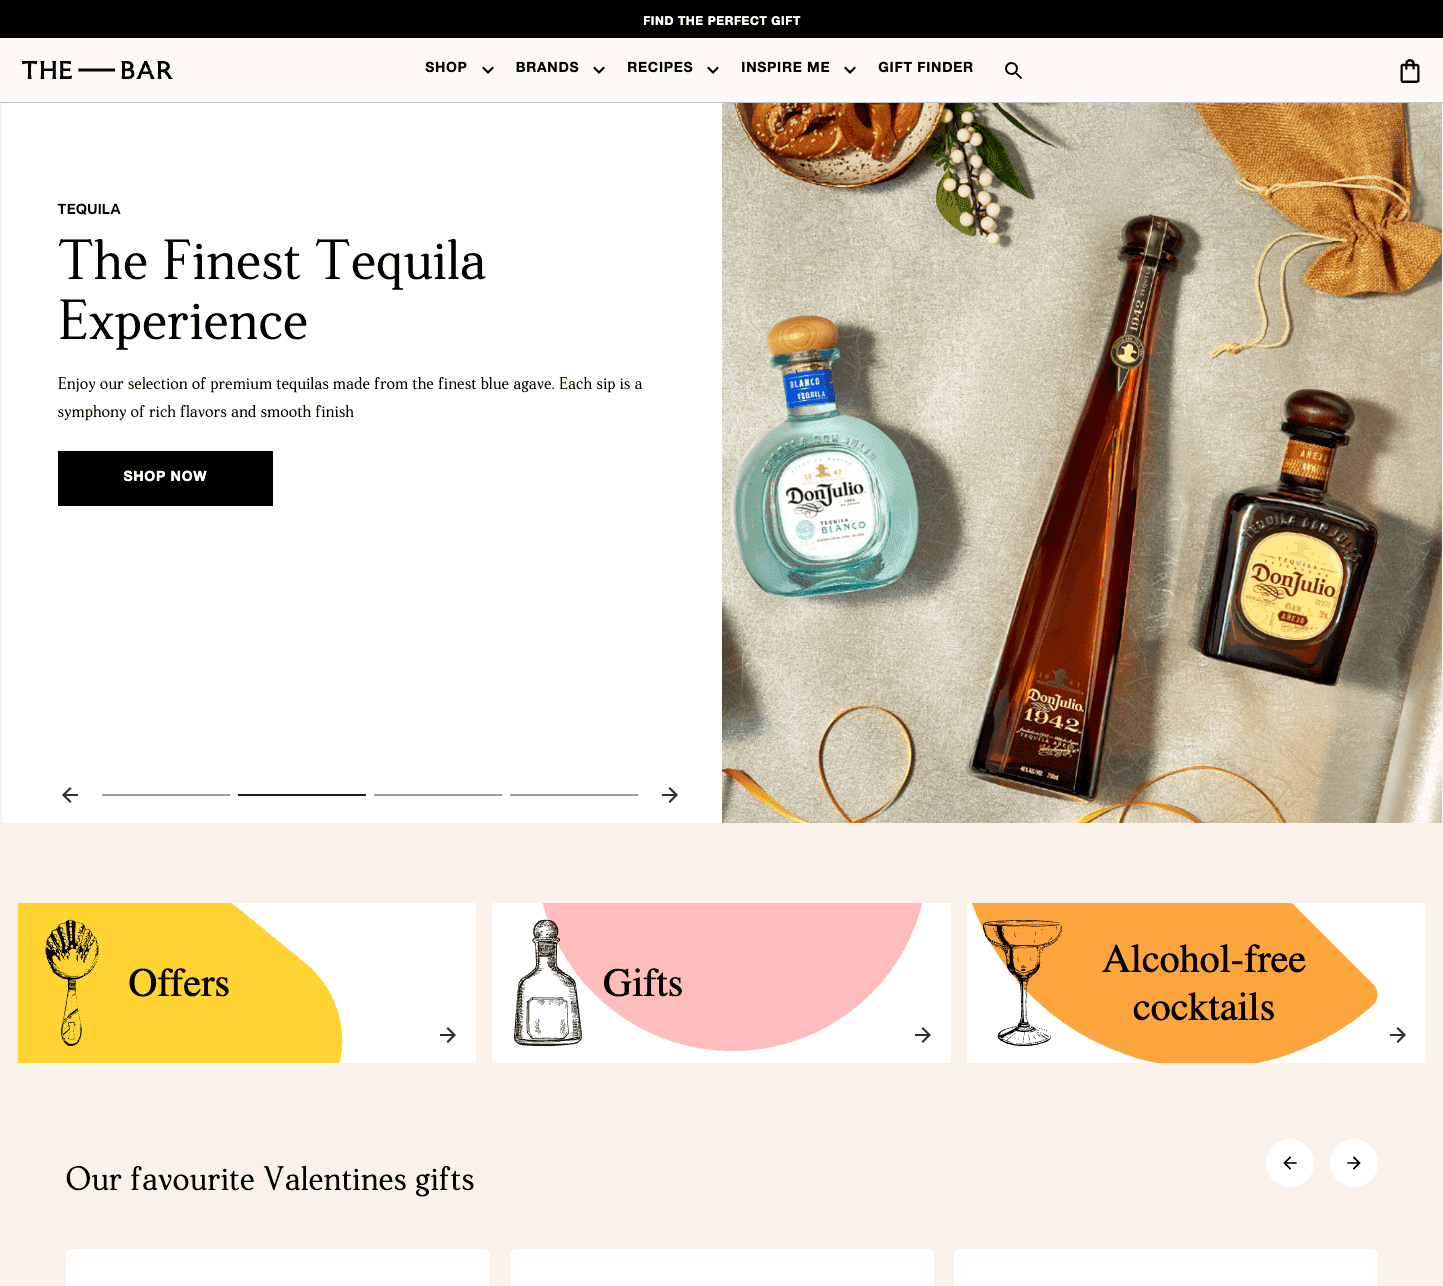1443x1286 pixels.
Task: Click the Don Julio tequila hero image
Action: [x=1081, y=463]
